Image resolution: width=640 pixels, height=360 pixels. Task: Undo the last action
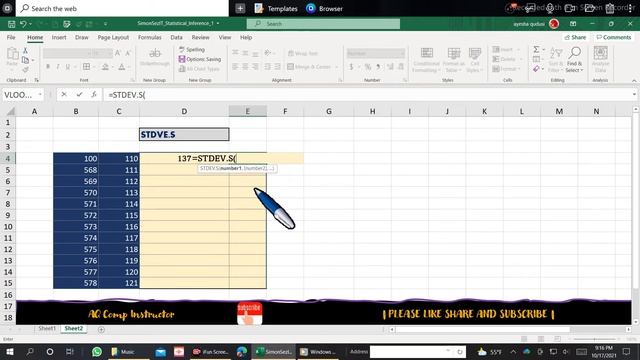click(23, 24)
